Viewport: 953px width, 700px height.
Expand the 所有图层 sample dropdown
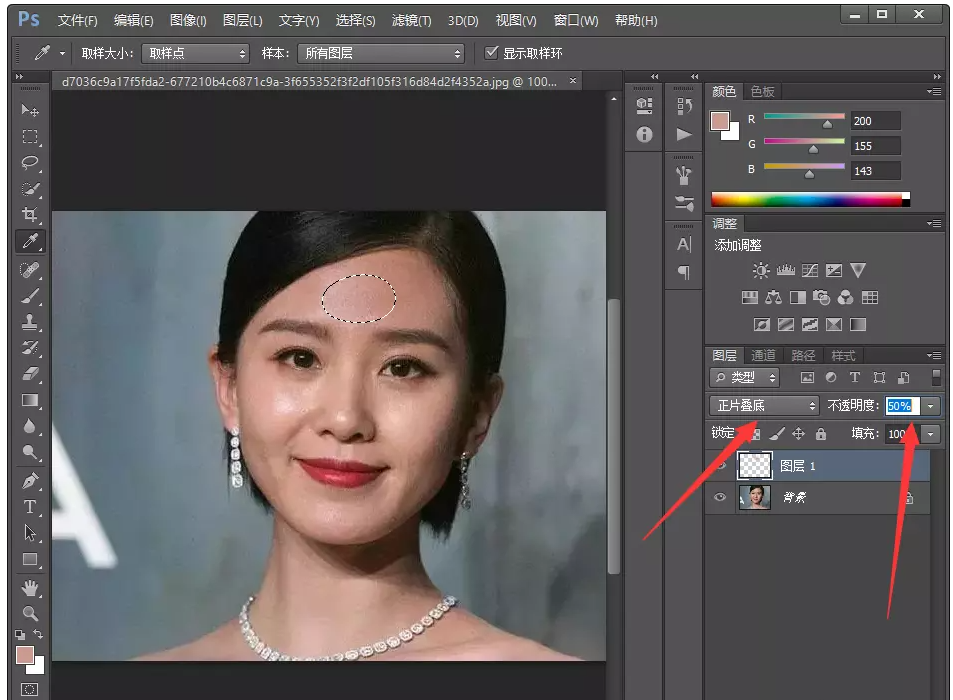tap(382, 53)
